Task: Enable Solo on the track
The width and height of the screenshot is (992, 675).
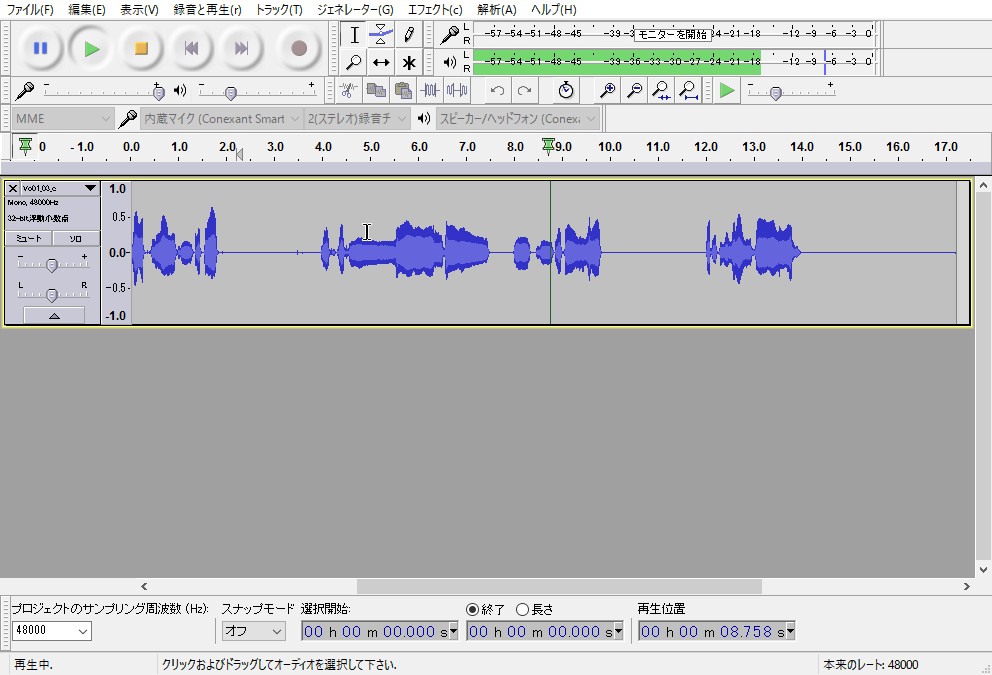Action: click(x=77, y=238)
